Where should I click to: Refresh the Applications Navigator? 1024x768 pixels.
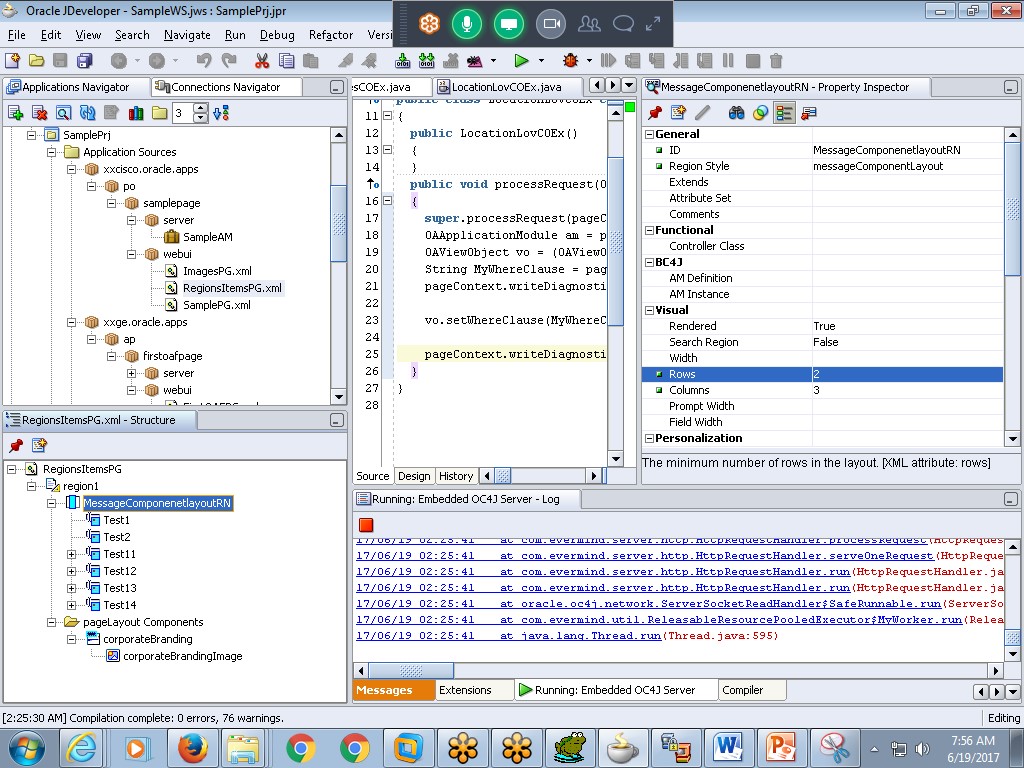coord(88,112)
